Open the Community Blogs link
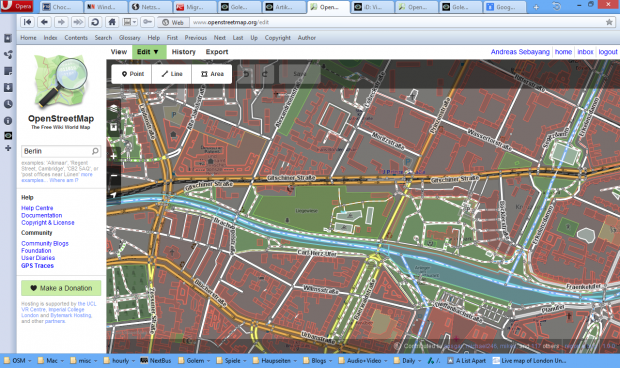The image size is (620, 368). 45,243
